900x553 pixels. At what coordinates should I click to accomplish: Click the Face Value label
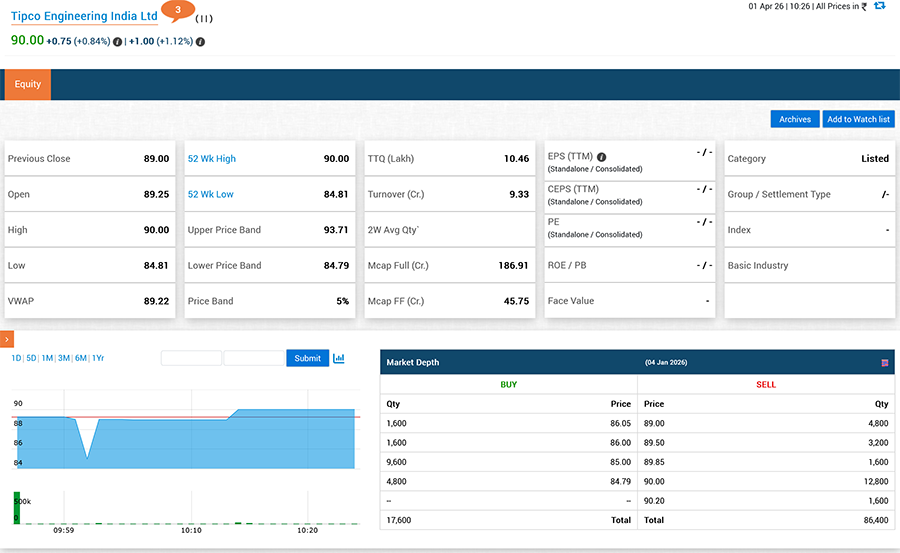[x=571, y=301]
